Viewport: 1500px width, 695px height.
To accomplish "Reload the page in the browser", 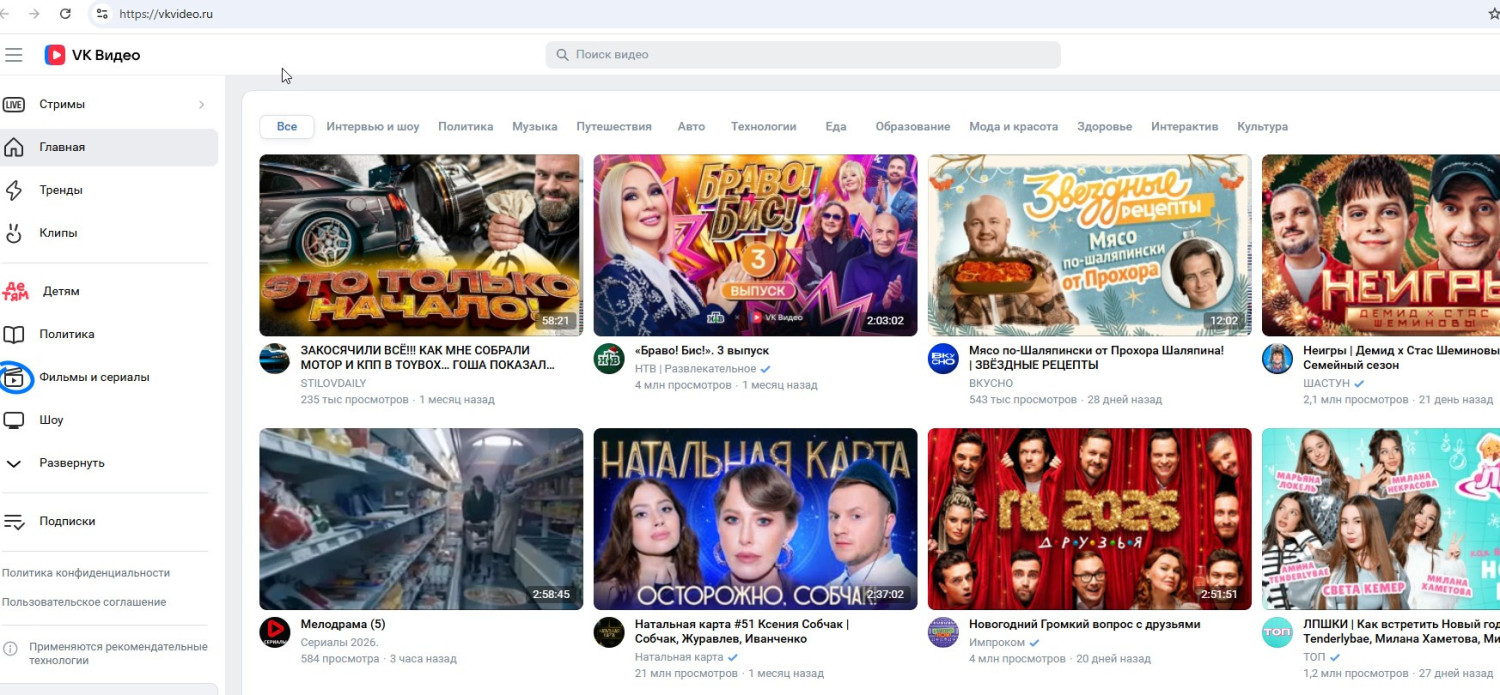I will point(66,14).
